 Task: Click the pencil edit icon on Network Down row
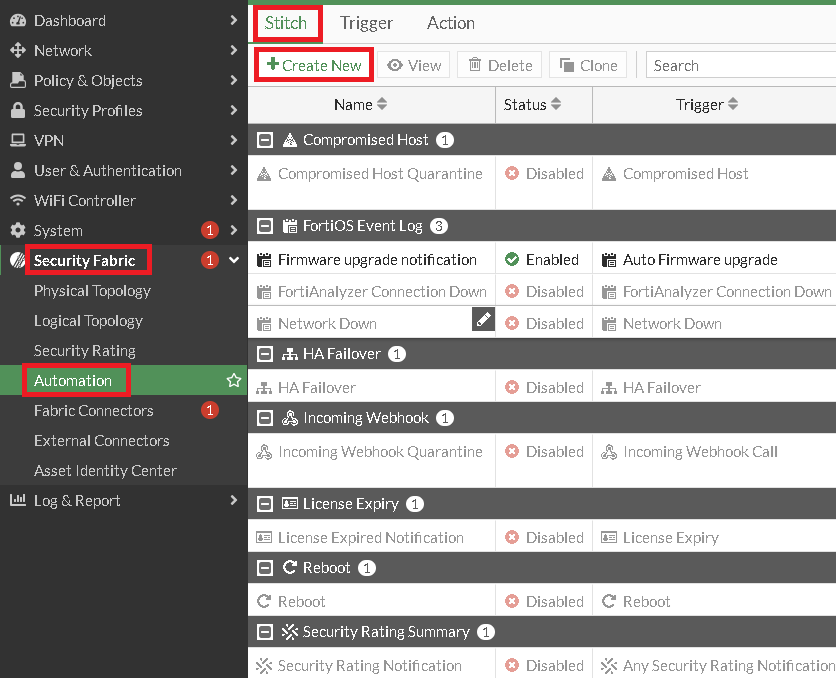(483, 319)
